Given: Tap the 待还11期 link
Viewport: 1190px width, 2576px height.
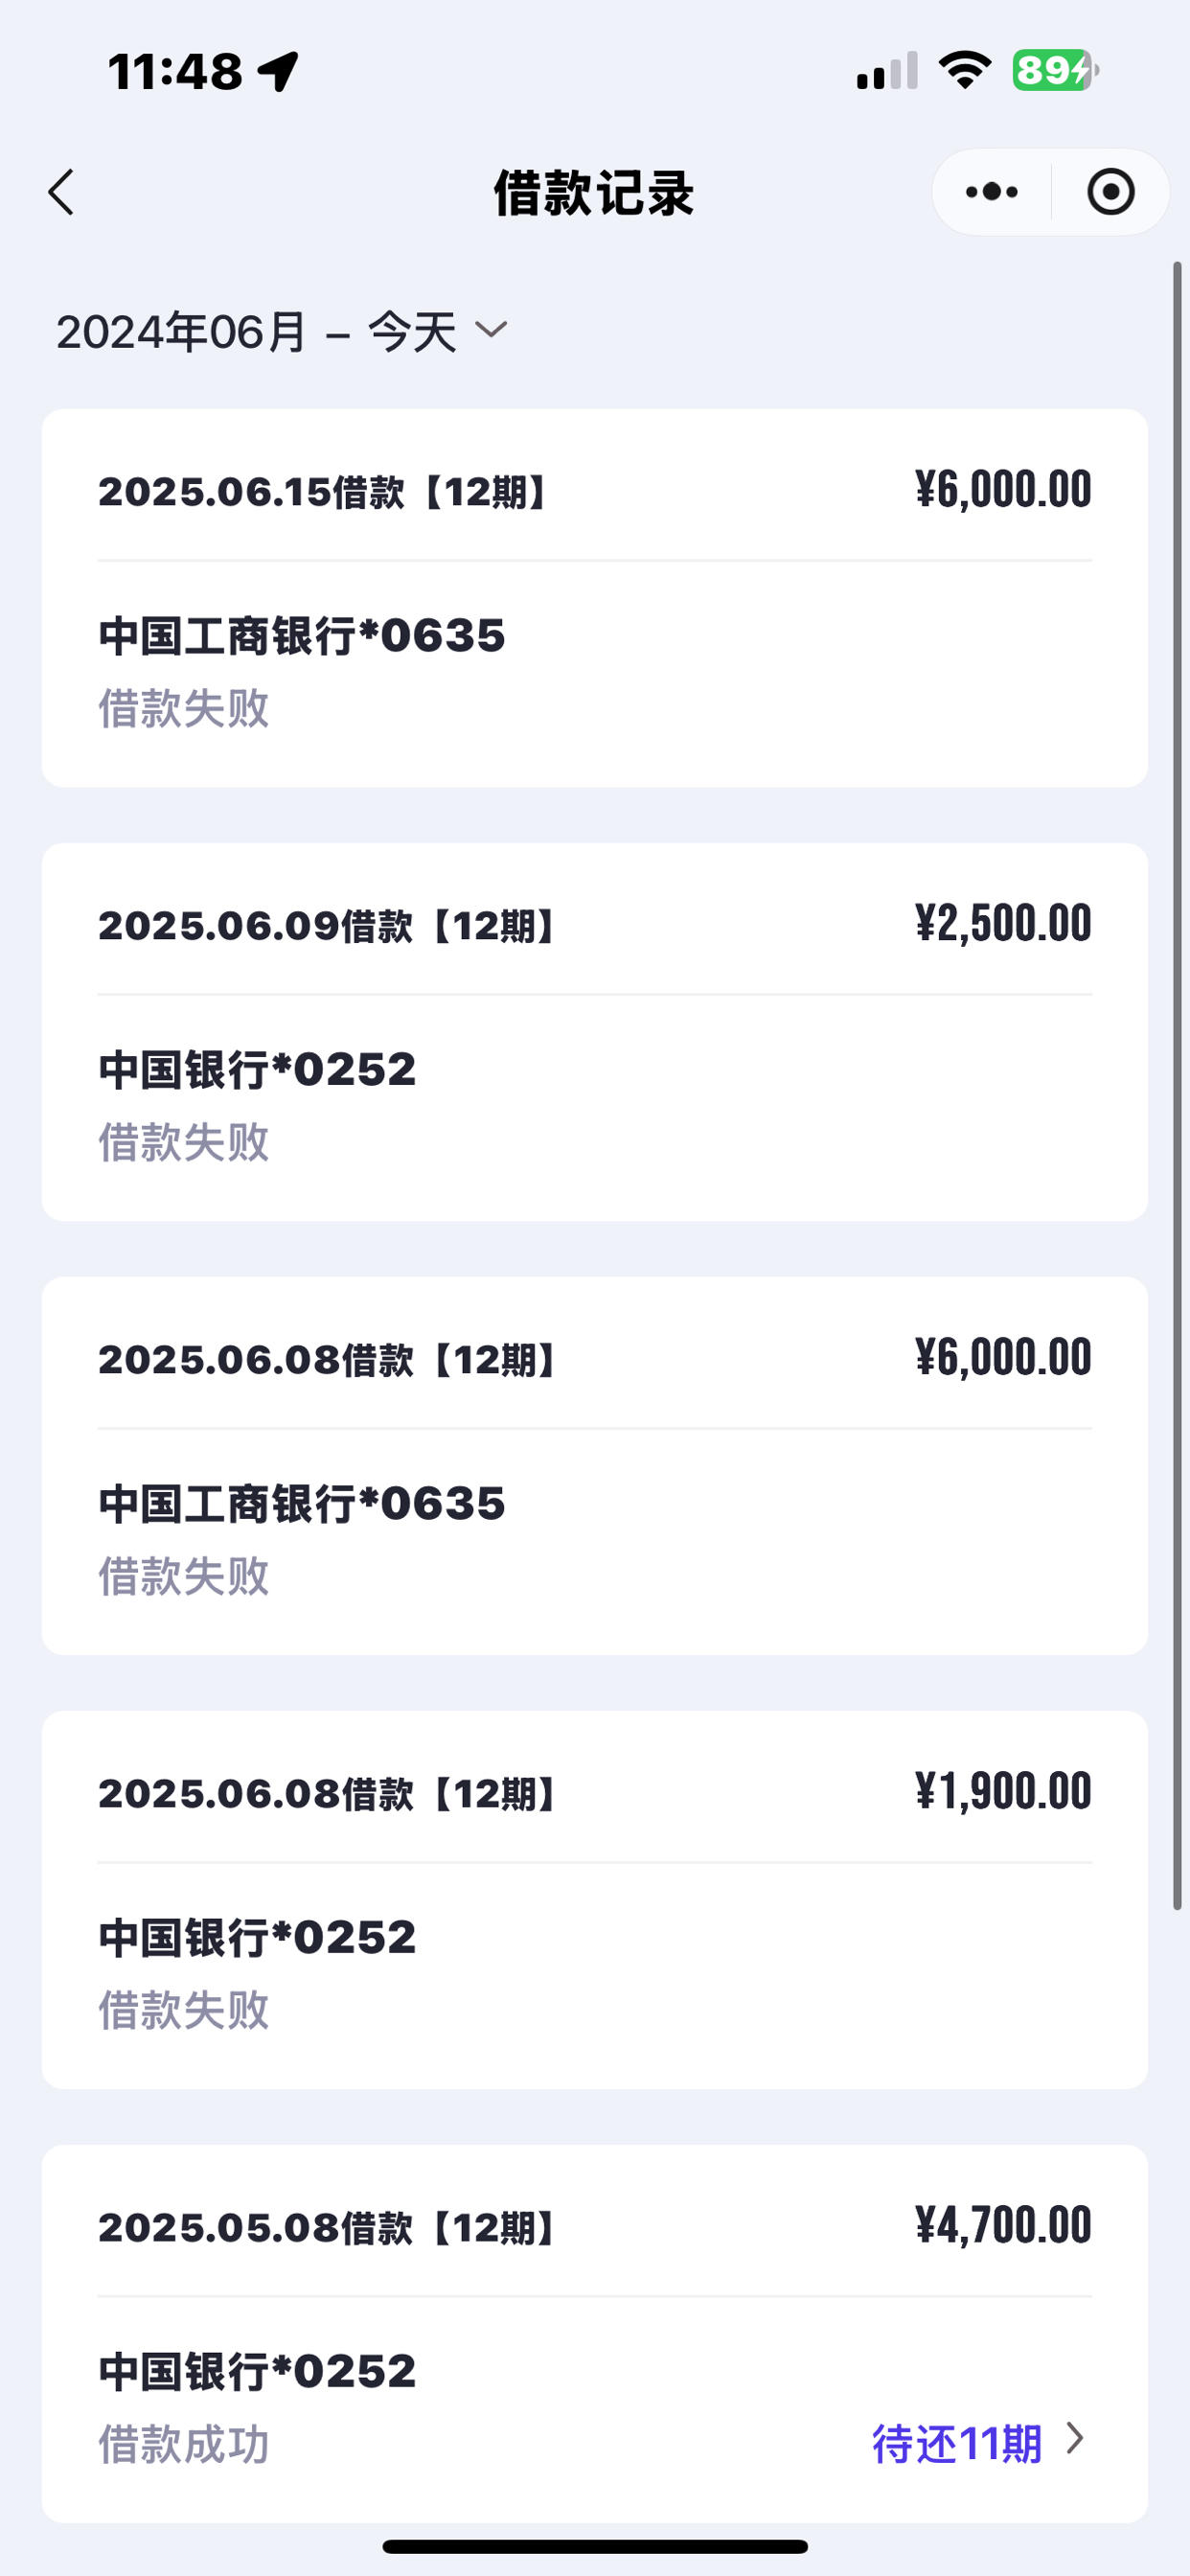Looking at the screenshot, I should [x=957, y=2443].
